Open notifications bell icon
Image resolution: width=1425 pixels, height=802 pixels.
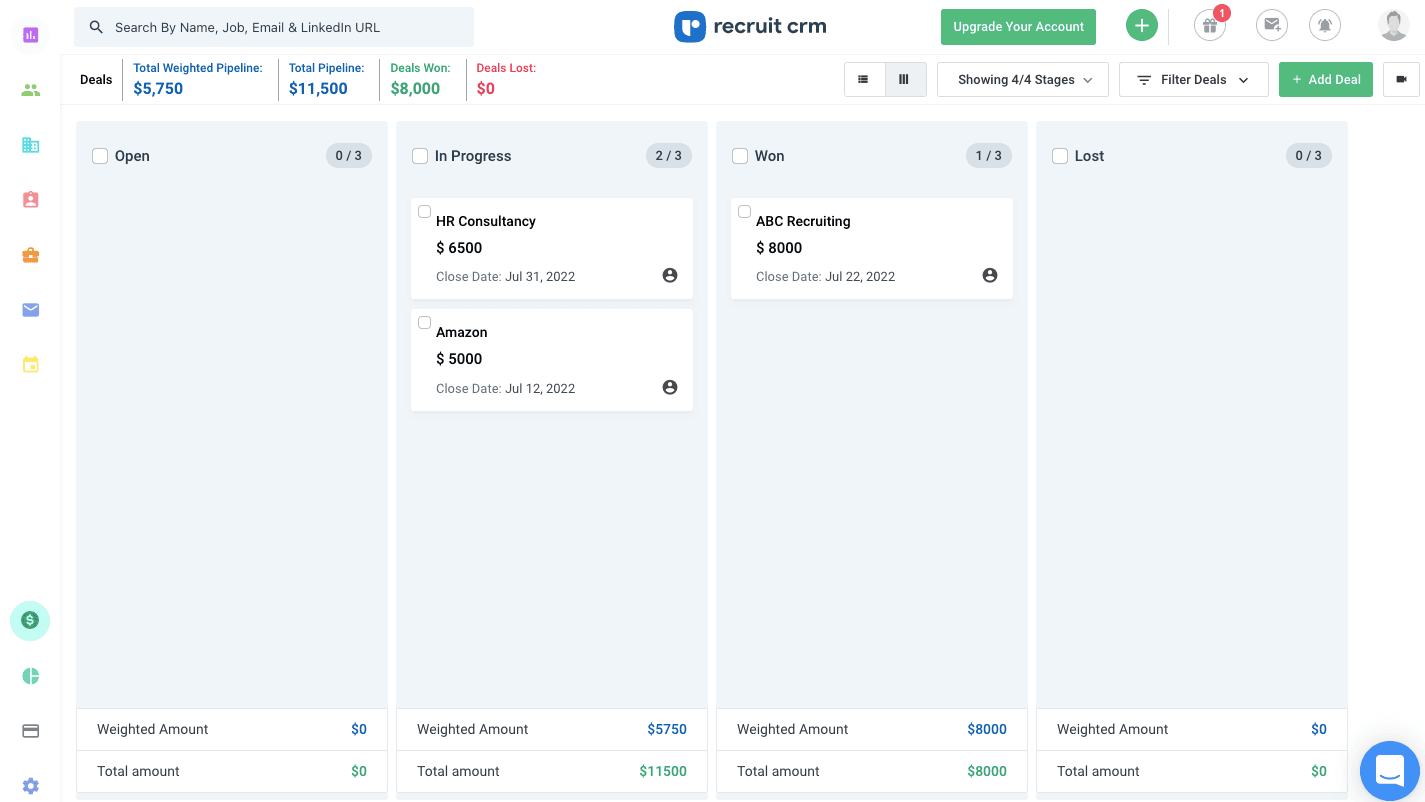tap(1325, 24)
